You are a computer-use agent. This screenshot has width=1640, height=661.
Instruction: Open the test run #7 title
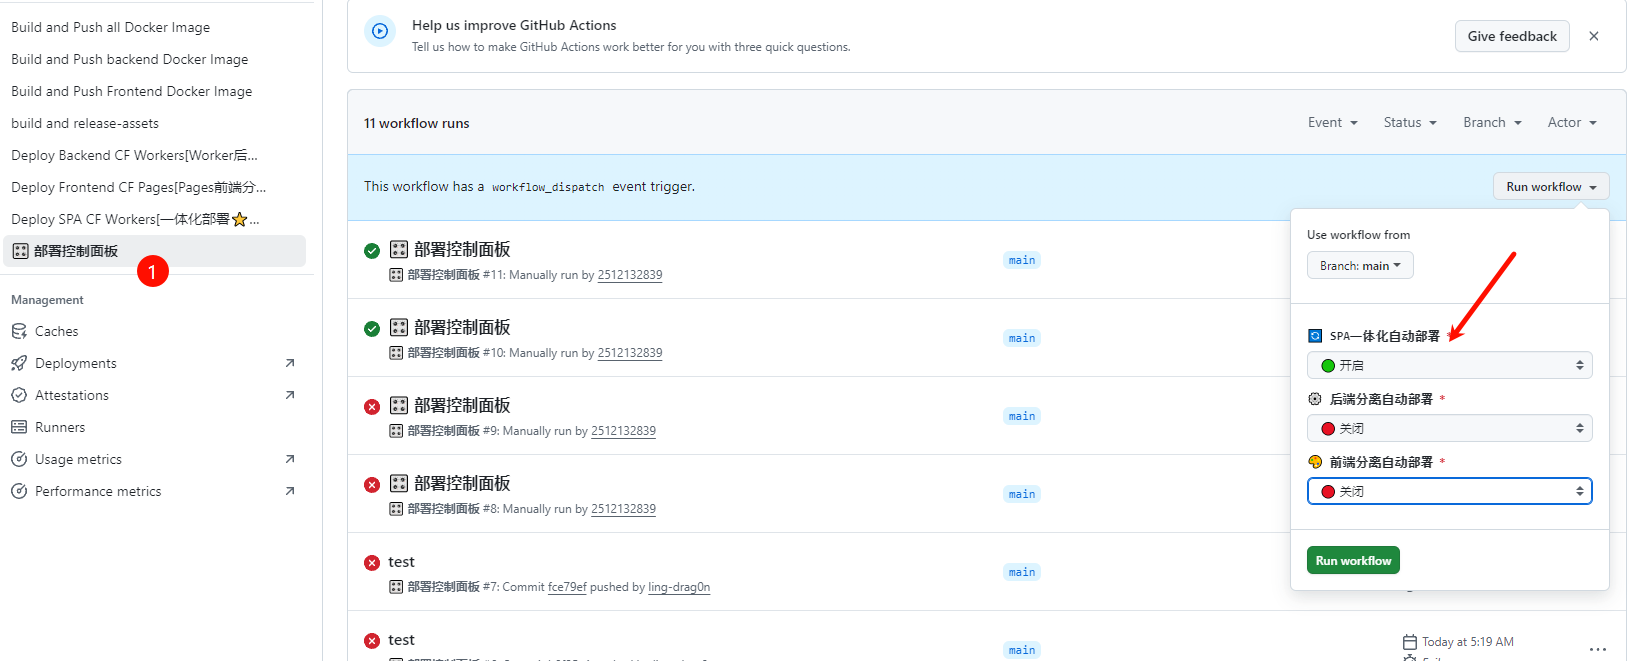click(x=401, y=562)
